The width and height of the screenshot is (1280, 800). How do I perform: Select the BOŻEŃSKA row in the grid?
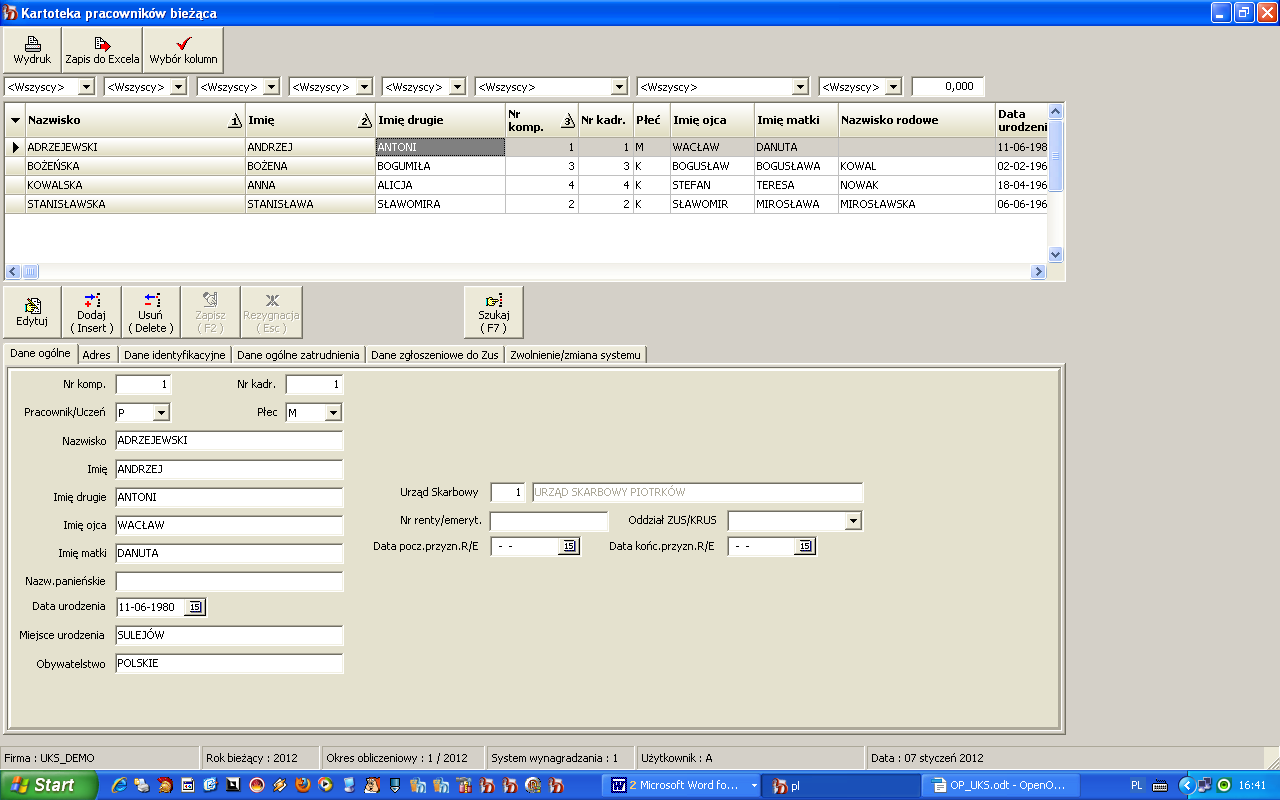[x=525, y=166]
